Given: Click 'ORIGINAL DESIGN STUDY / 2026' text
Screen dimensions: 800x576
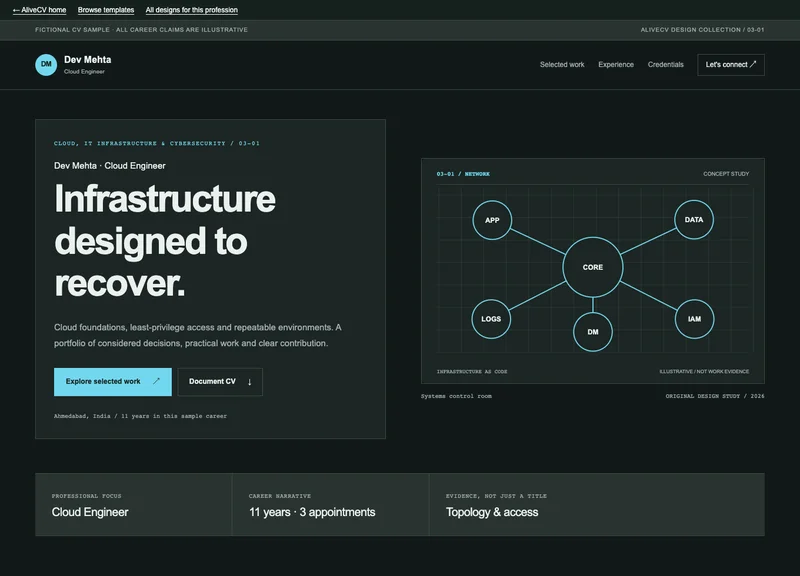Looking at the screenshot, I should click(x=715, y=396).
